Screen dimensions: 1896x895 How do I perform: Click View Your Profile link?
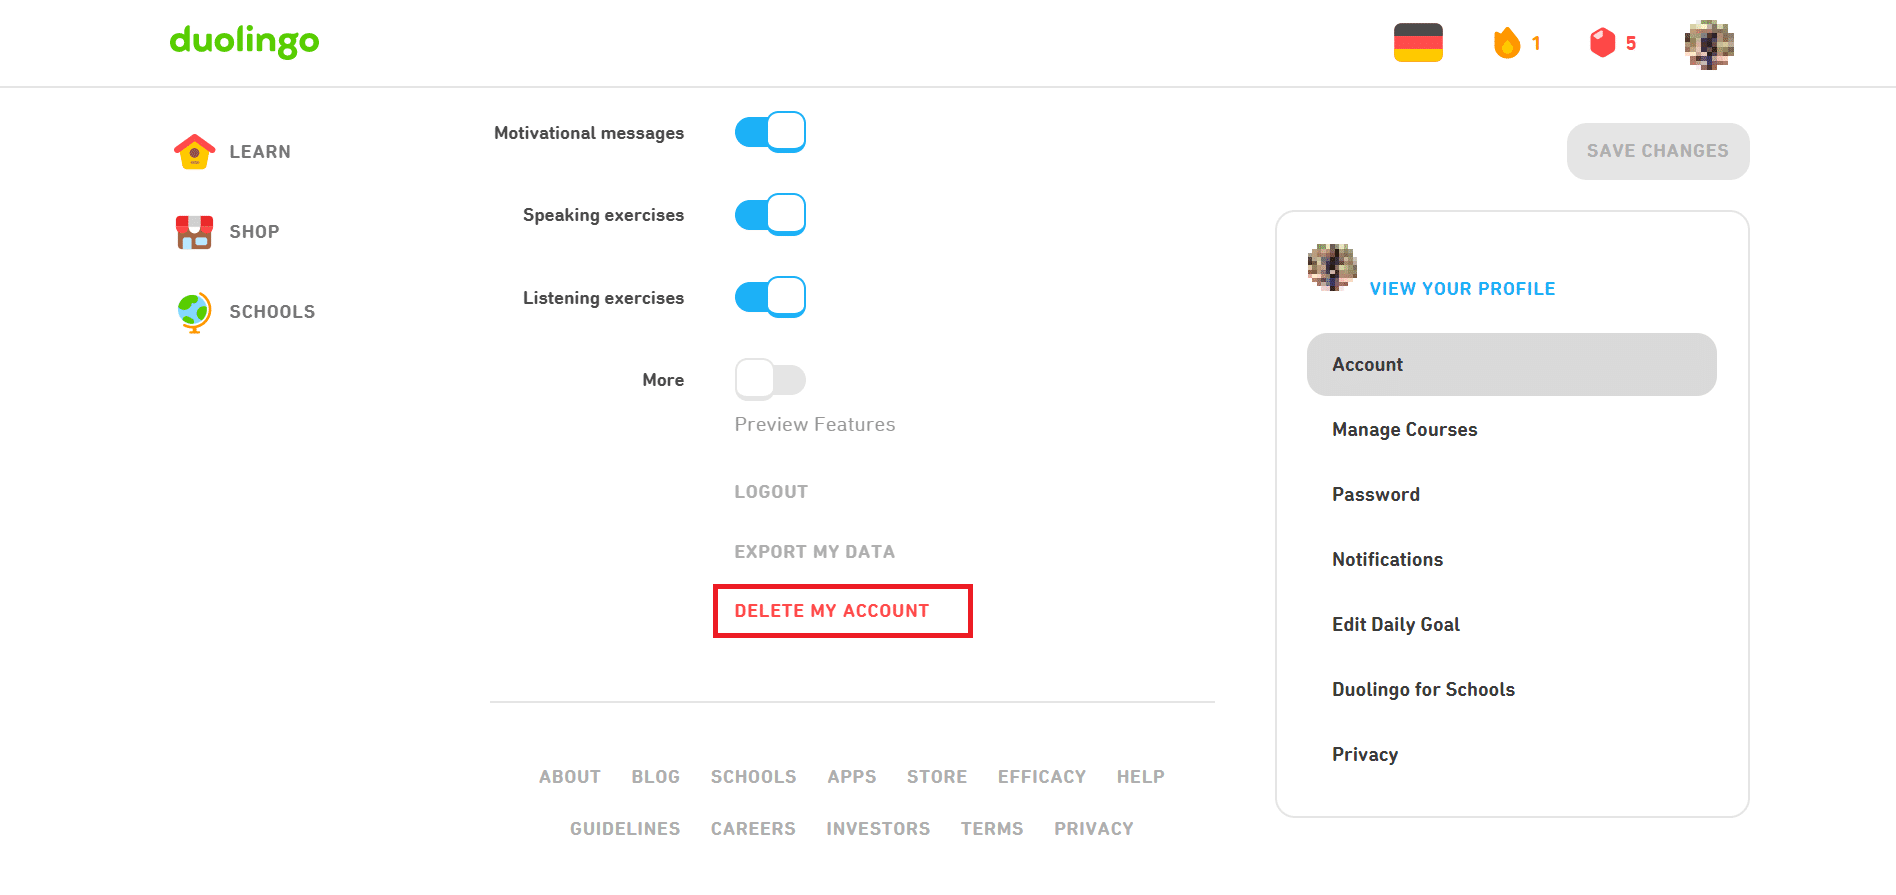tap(1462, 289)
